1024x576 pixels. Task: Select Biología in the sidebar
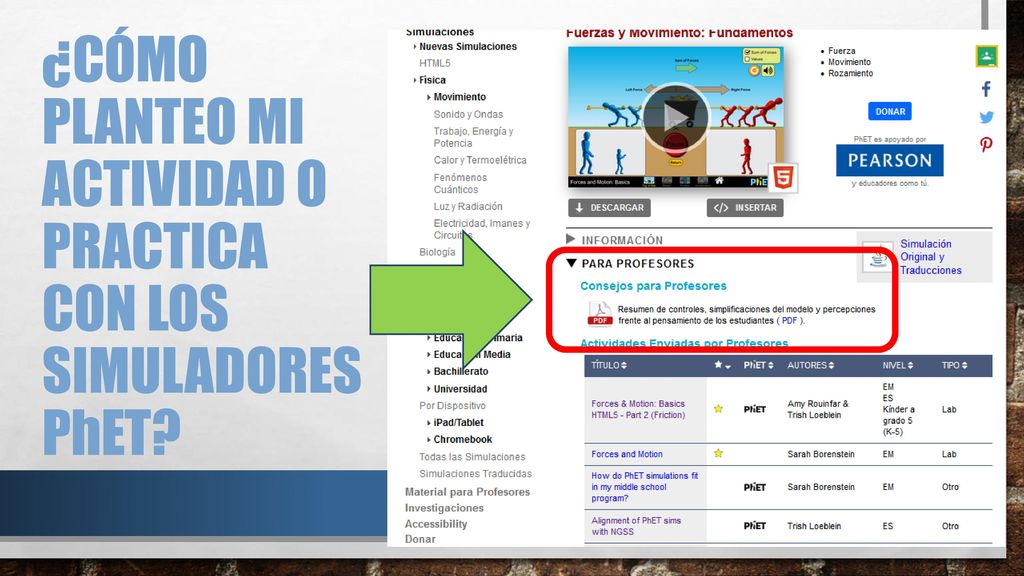(438, 252)
